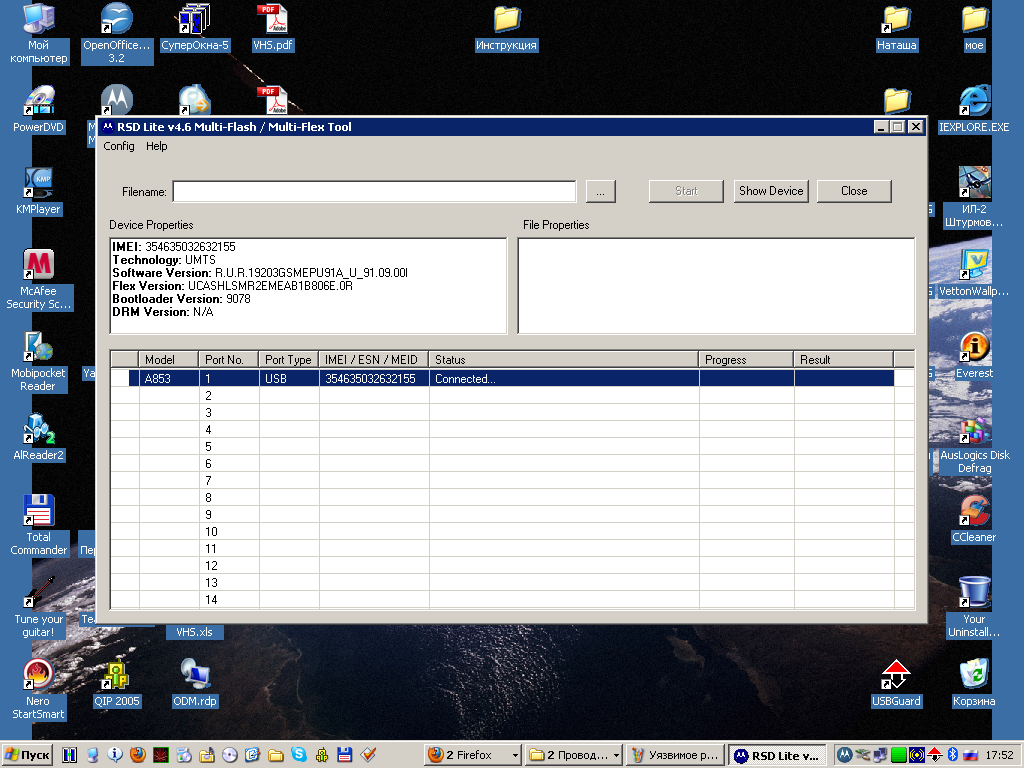Launch AlReader2 from the desktop

(x=39, y=438)
